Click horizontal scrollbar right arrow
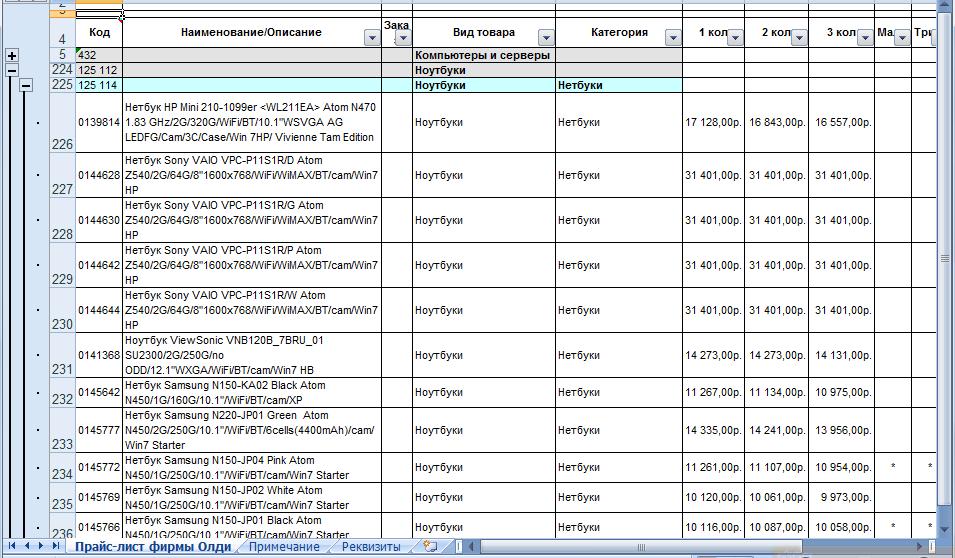This screenshot has height=558, width=955. coord(920,546)
